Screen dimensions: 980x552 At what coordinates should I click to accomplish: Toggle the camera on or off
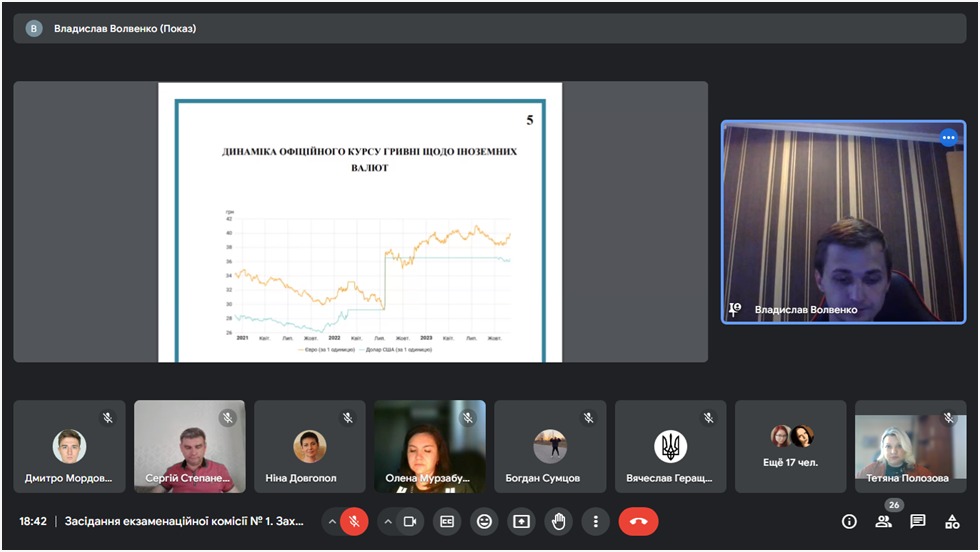pos(410,521)
